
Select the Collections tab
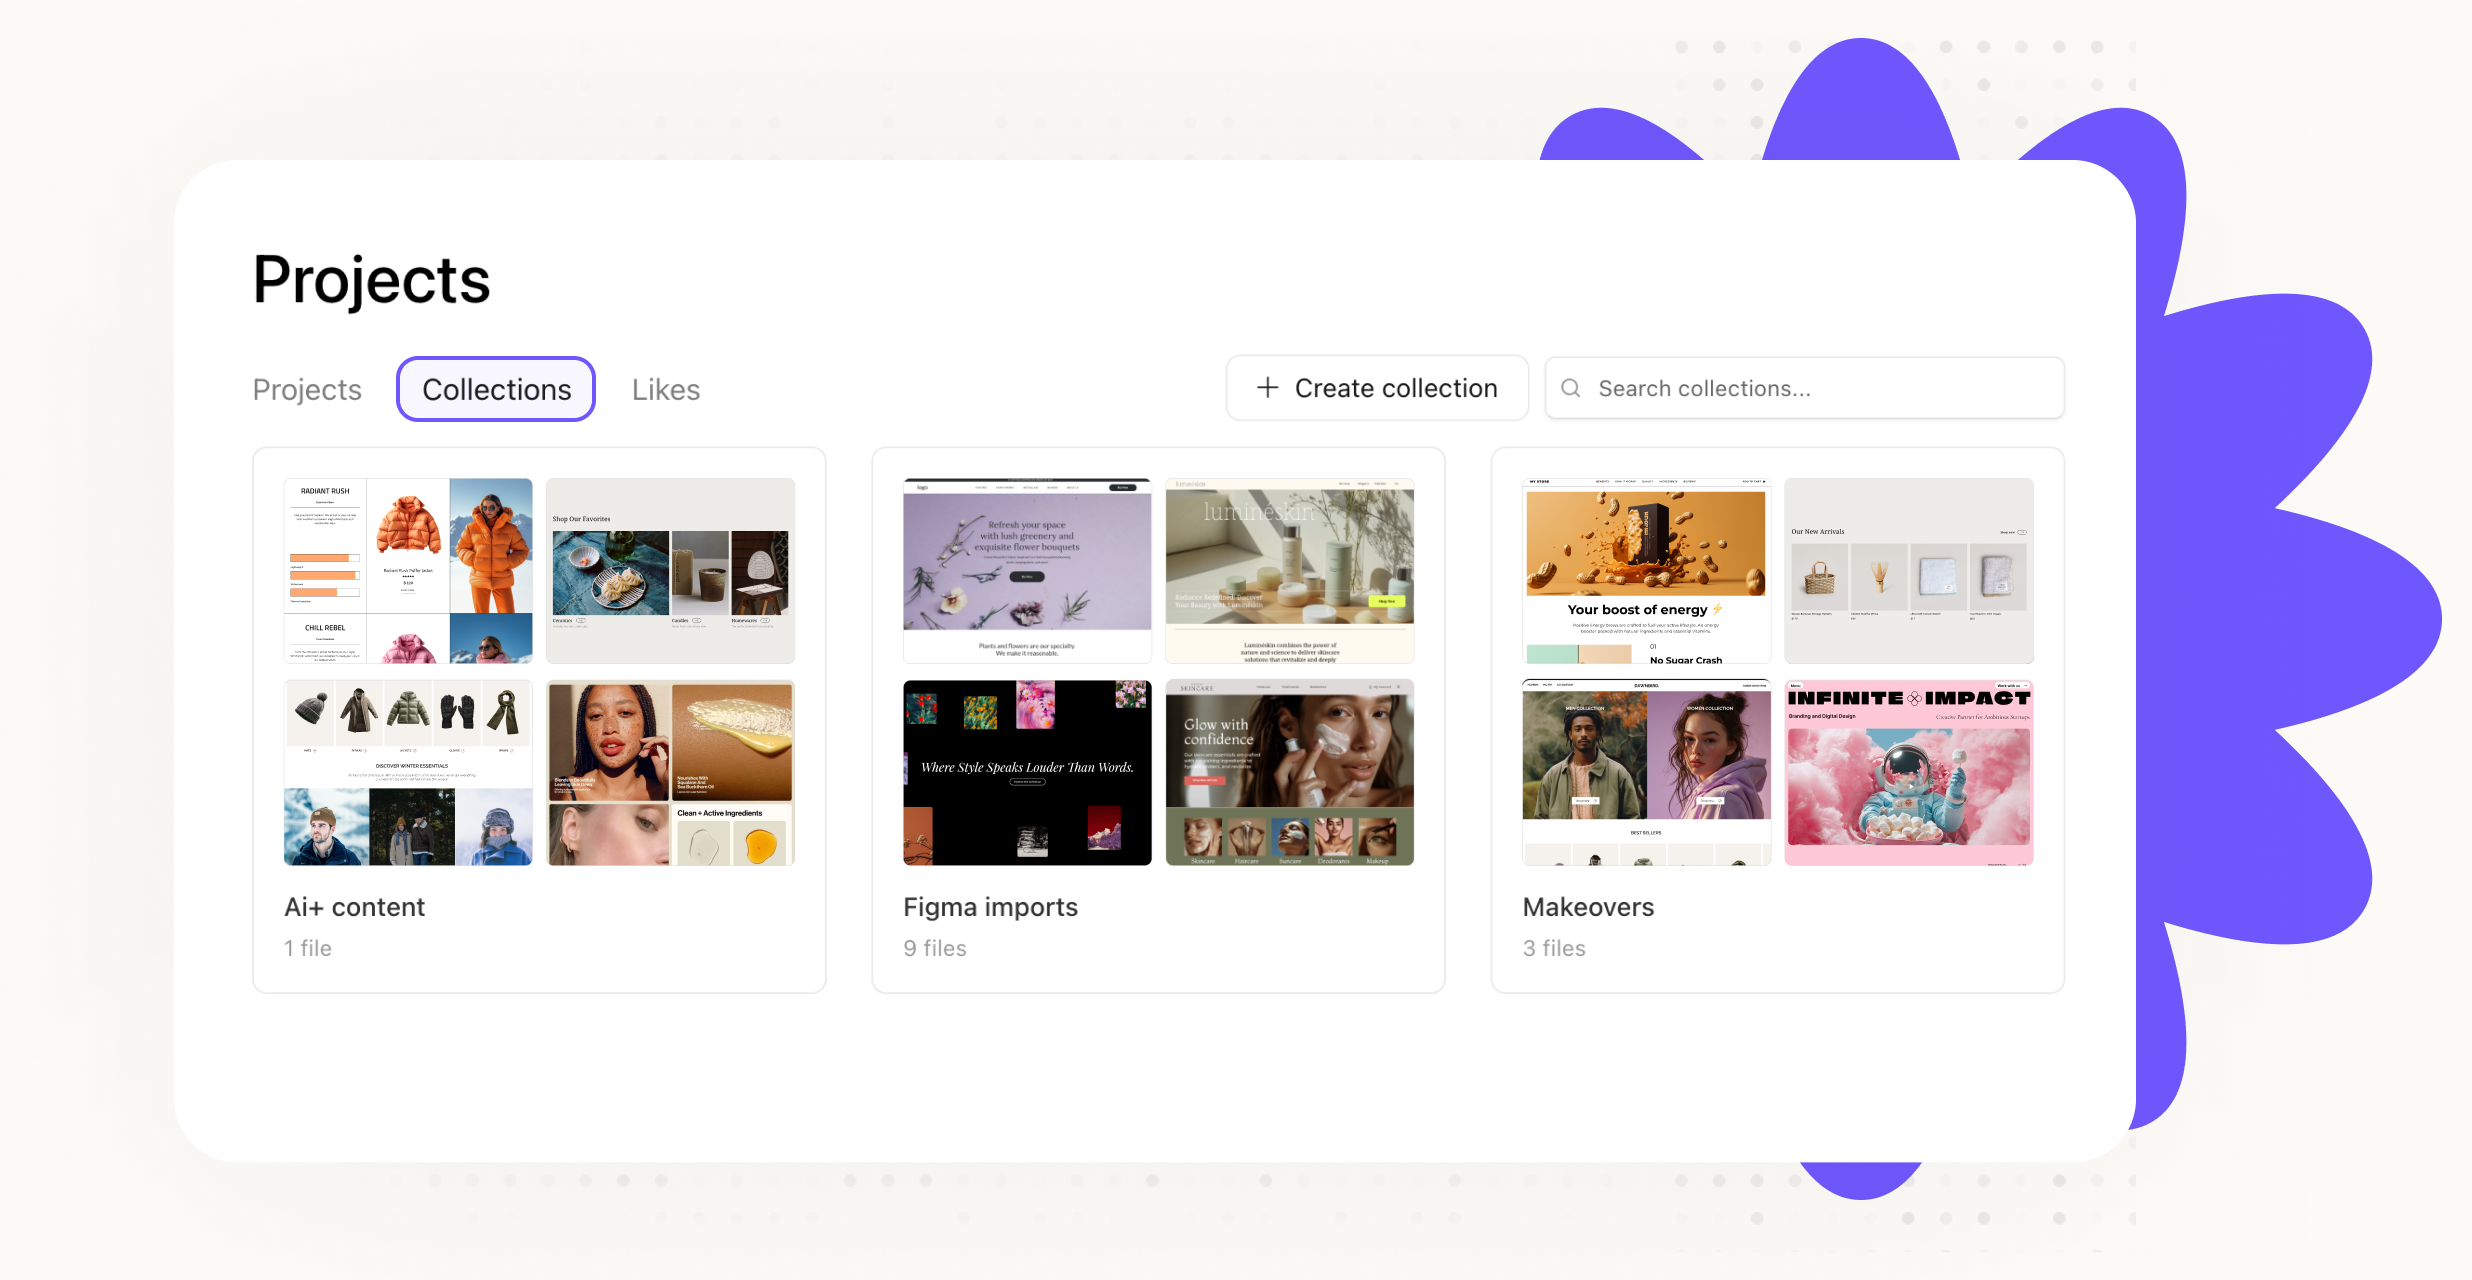[496, 389]
